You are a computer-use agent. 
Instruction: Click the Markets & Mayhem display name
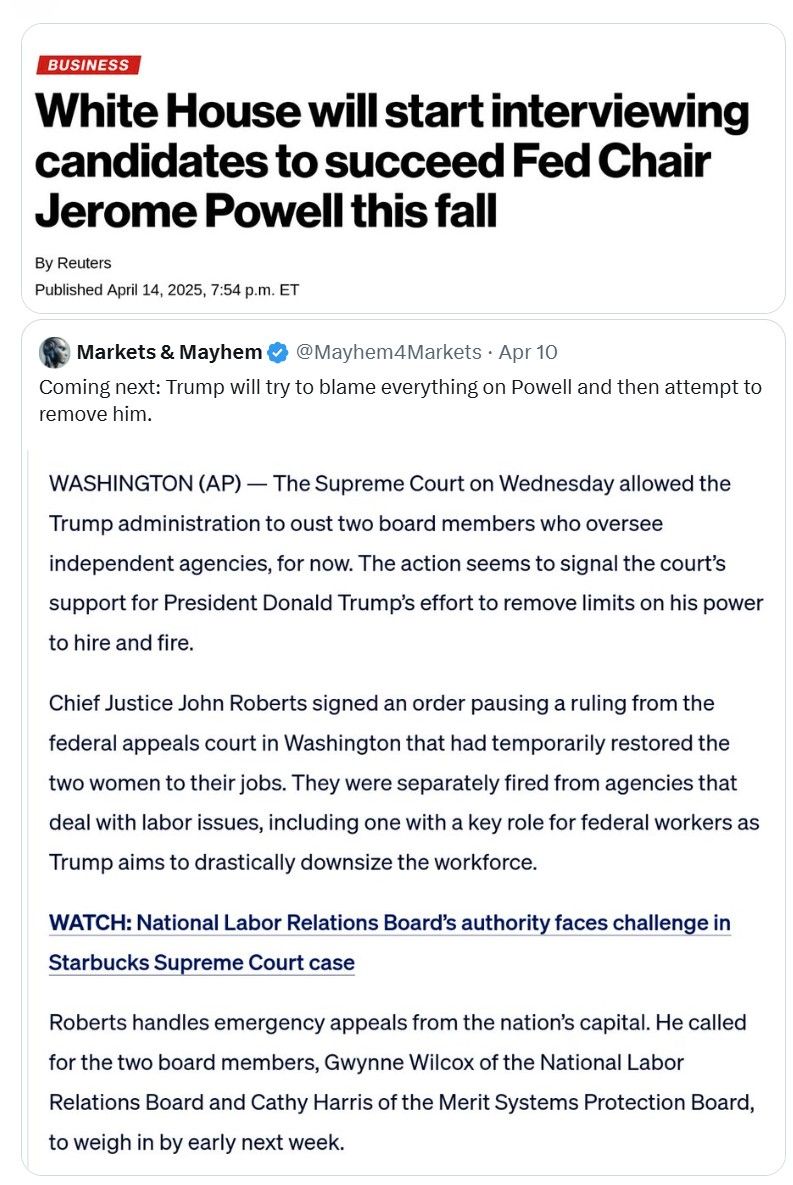coord(169,352)
